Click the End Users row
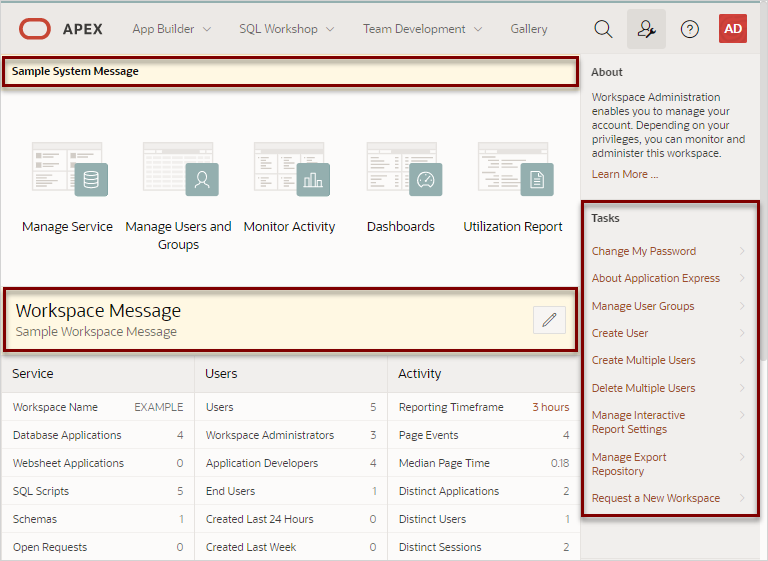 coord(291,491)
